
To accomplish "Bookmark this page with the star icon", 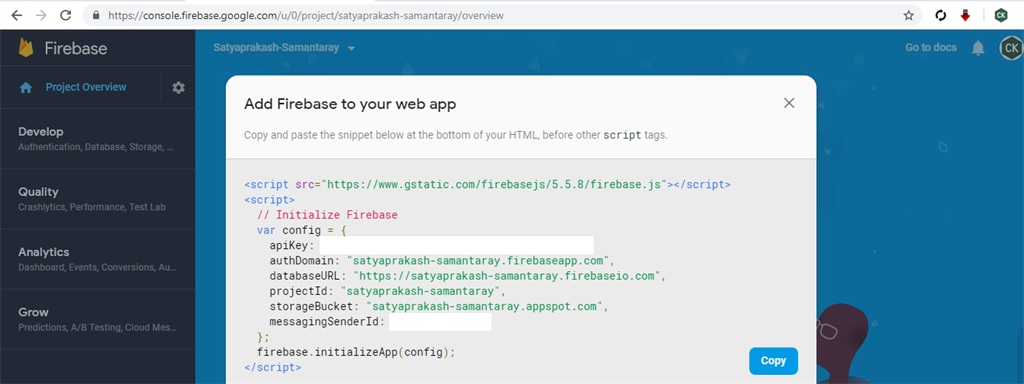I will coord(908,15).
